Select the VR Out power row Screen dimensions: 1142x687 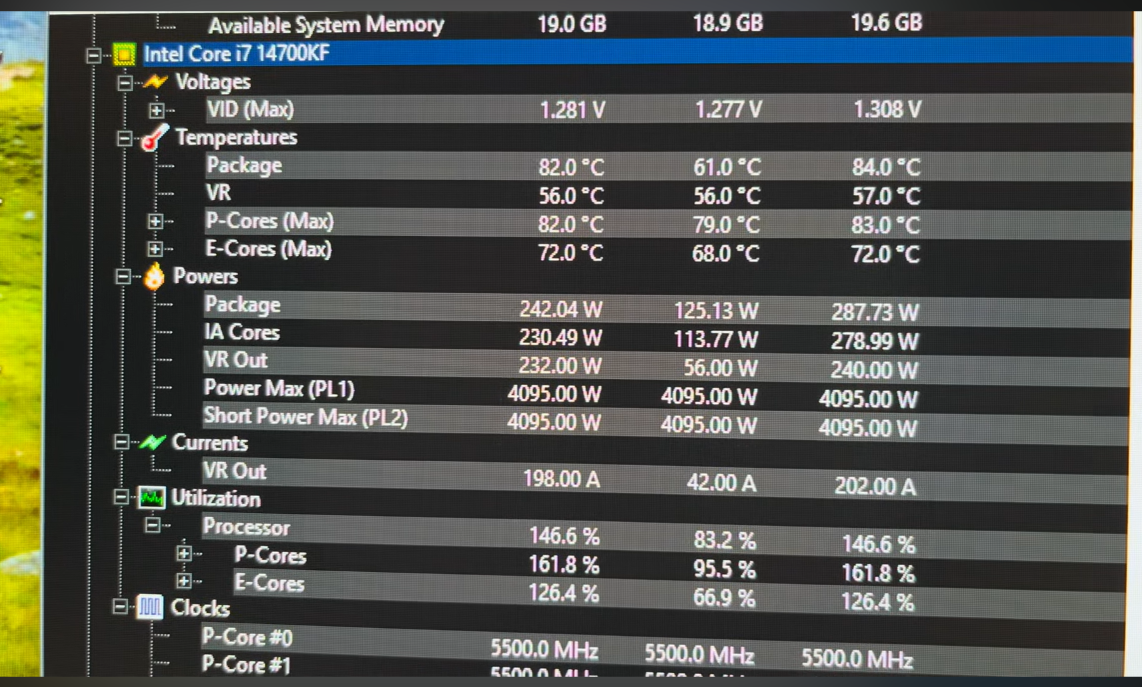pyautogui.click(x=666, y=365)
